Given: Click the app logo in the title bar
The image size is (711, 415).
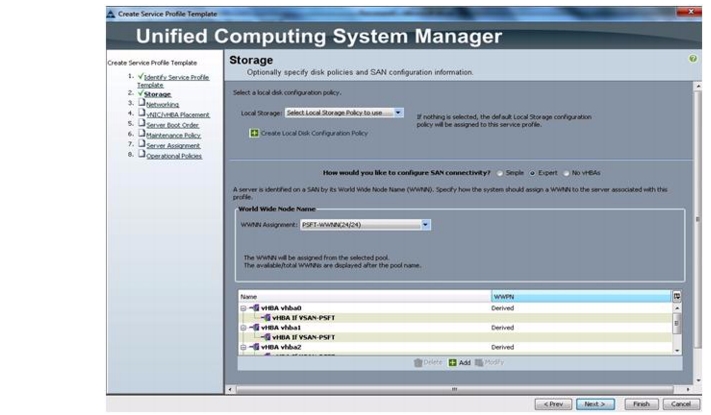Looking at the screenshot, I should tap(111, 14).
